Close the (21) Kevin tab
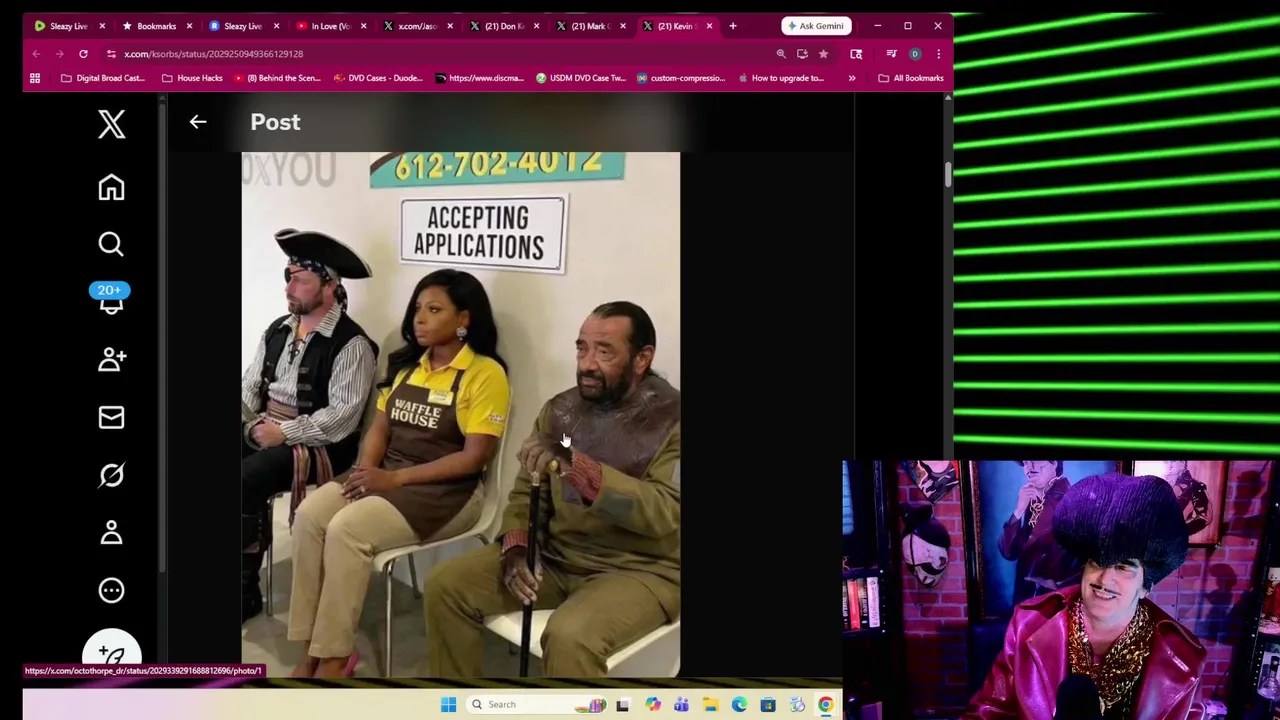 (x=709, y=26)
